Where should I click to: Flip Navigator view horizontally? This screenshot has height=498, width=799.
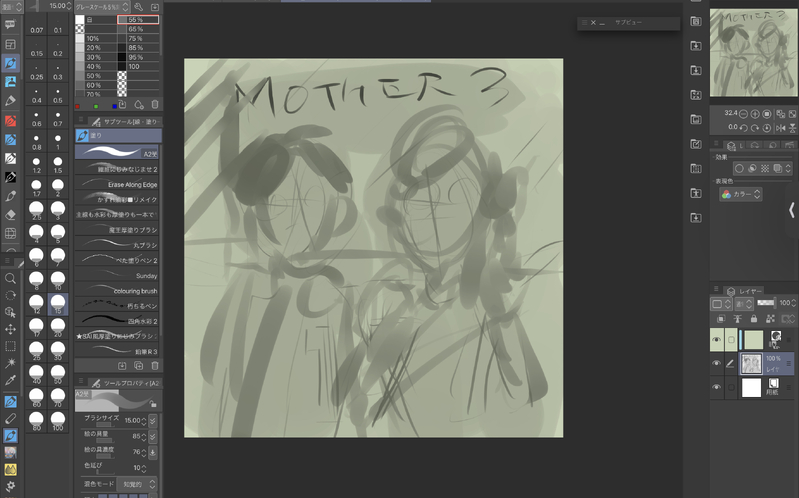pos(780,127)
